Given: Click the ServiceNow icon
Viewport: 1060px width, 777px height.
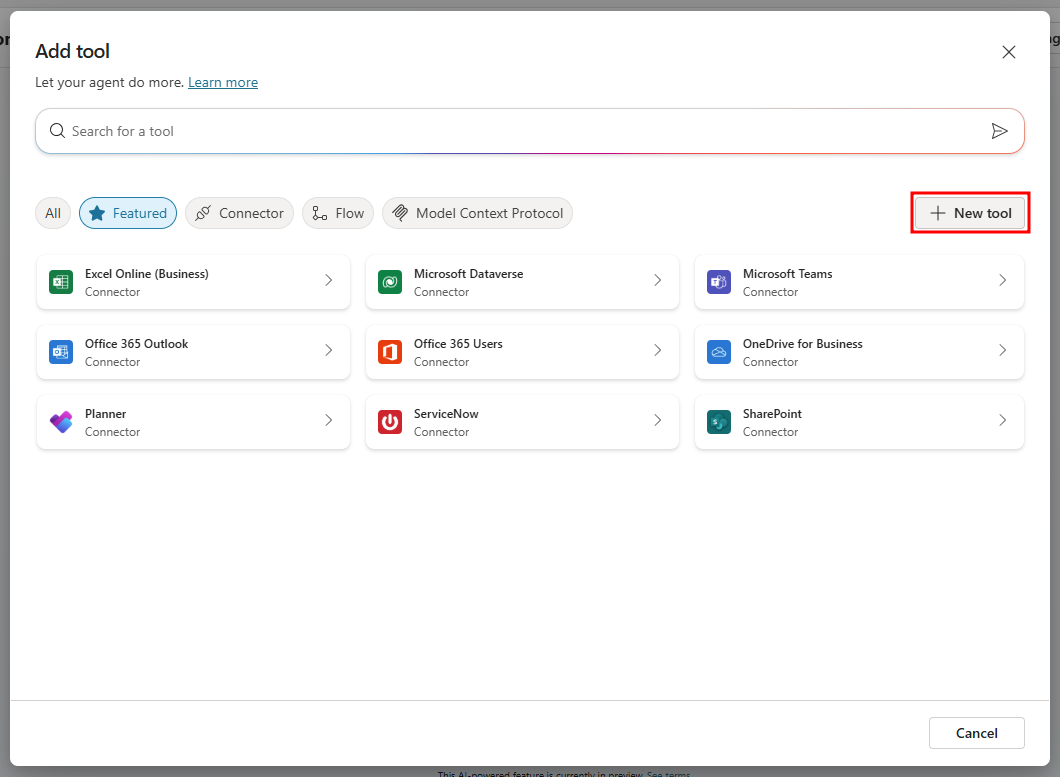Looking at the screenshot, I should [x=390, y=422].
